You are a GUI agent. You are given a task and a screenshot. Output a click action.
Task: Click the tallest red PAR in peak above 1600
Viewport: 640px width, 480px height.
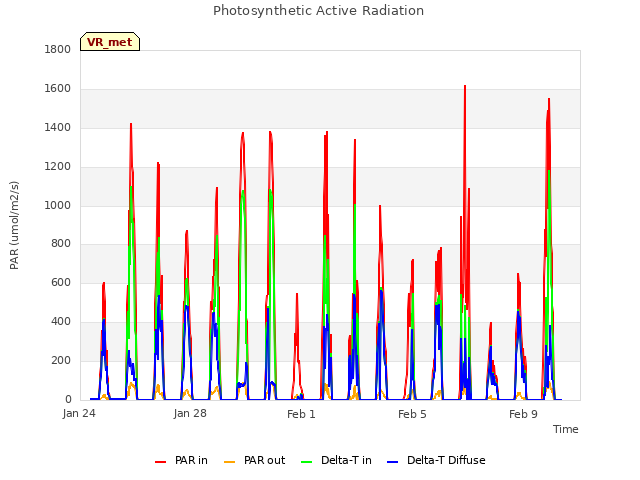(465, 87)
